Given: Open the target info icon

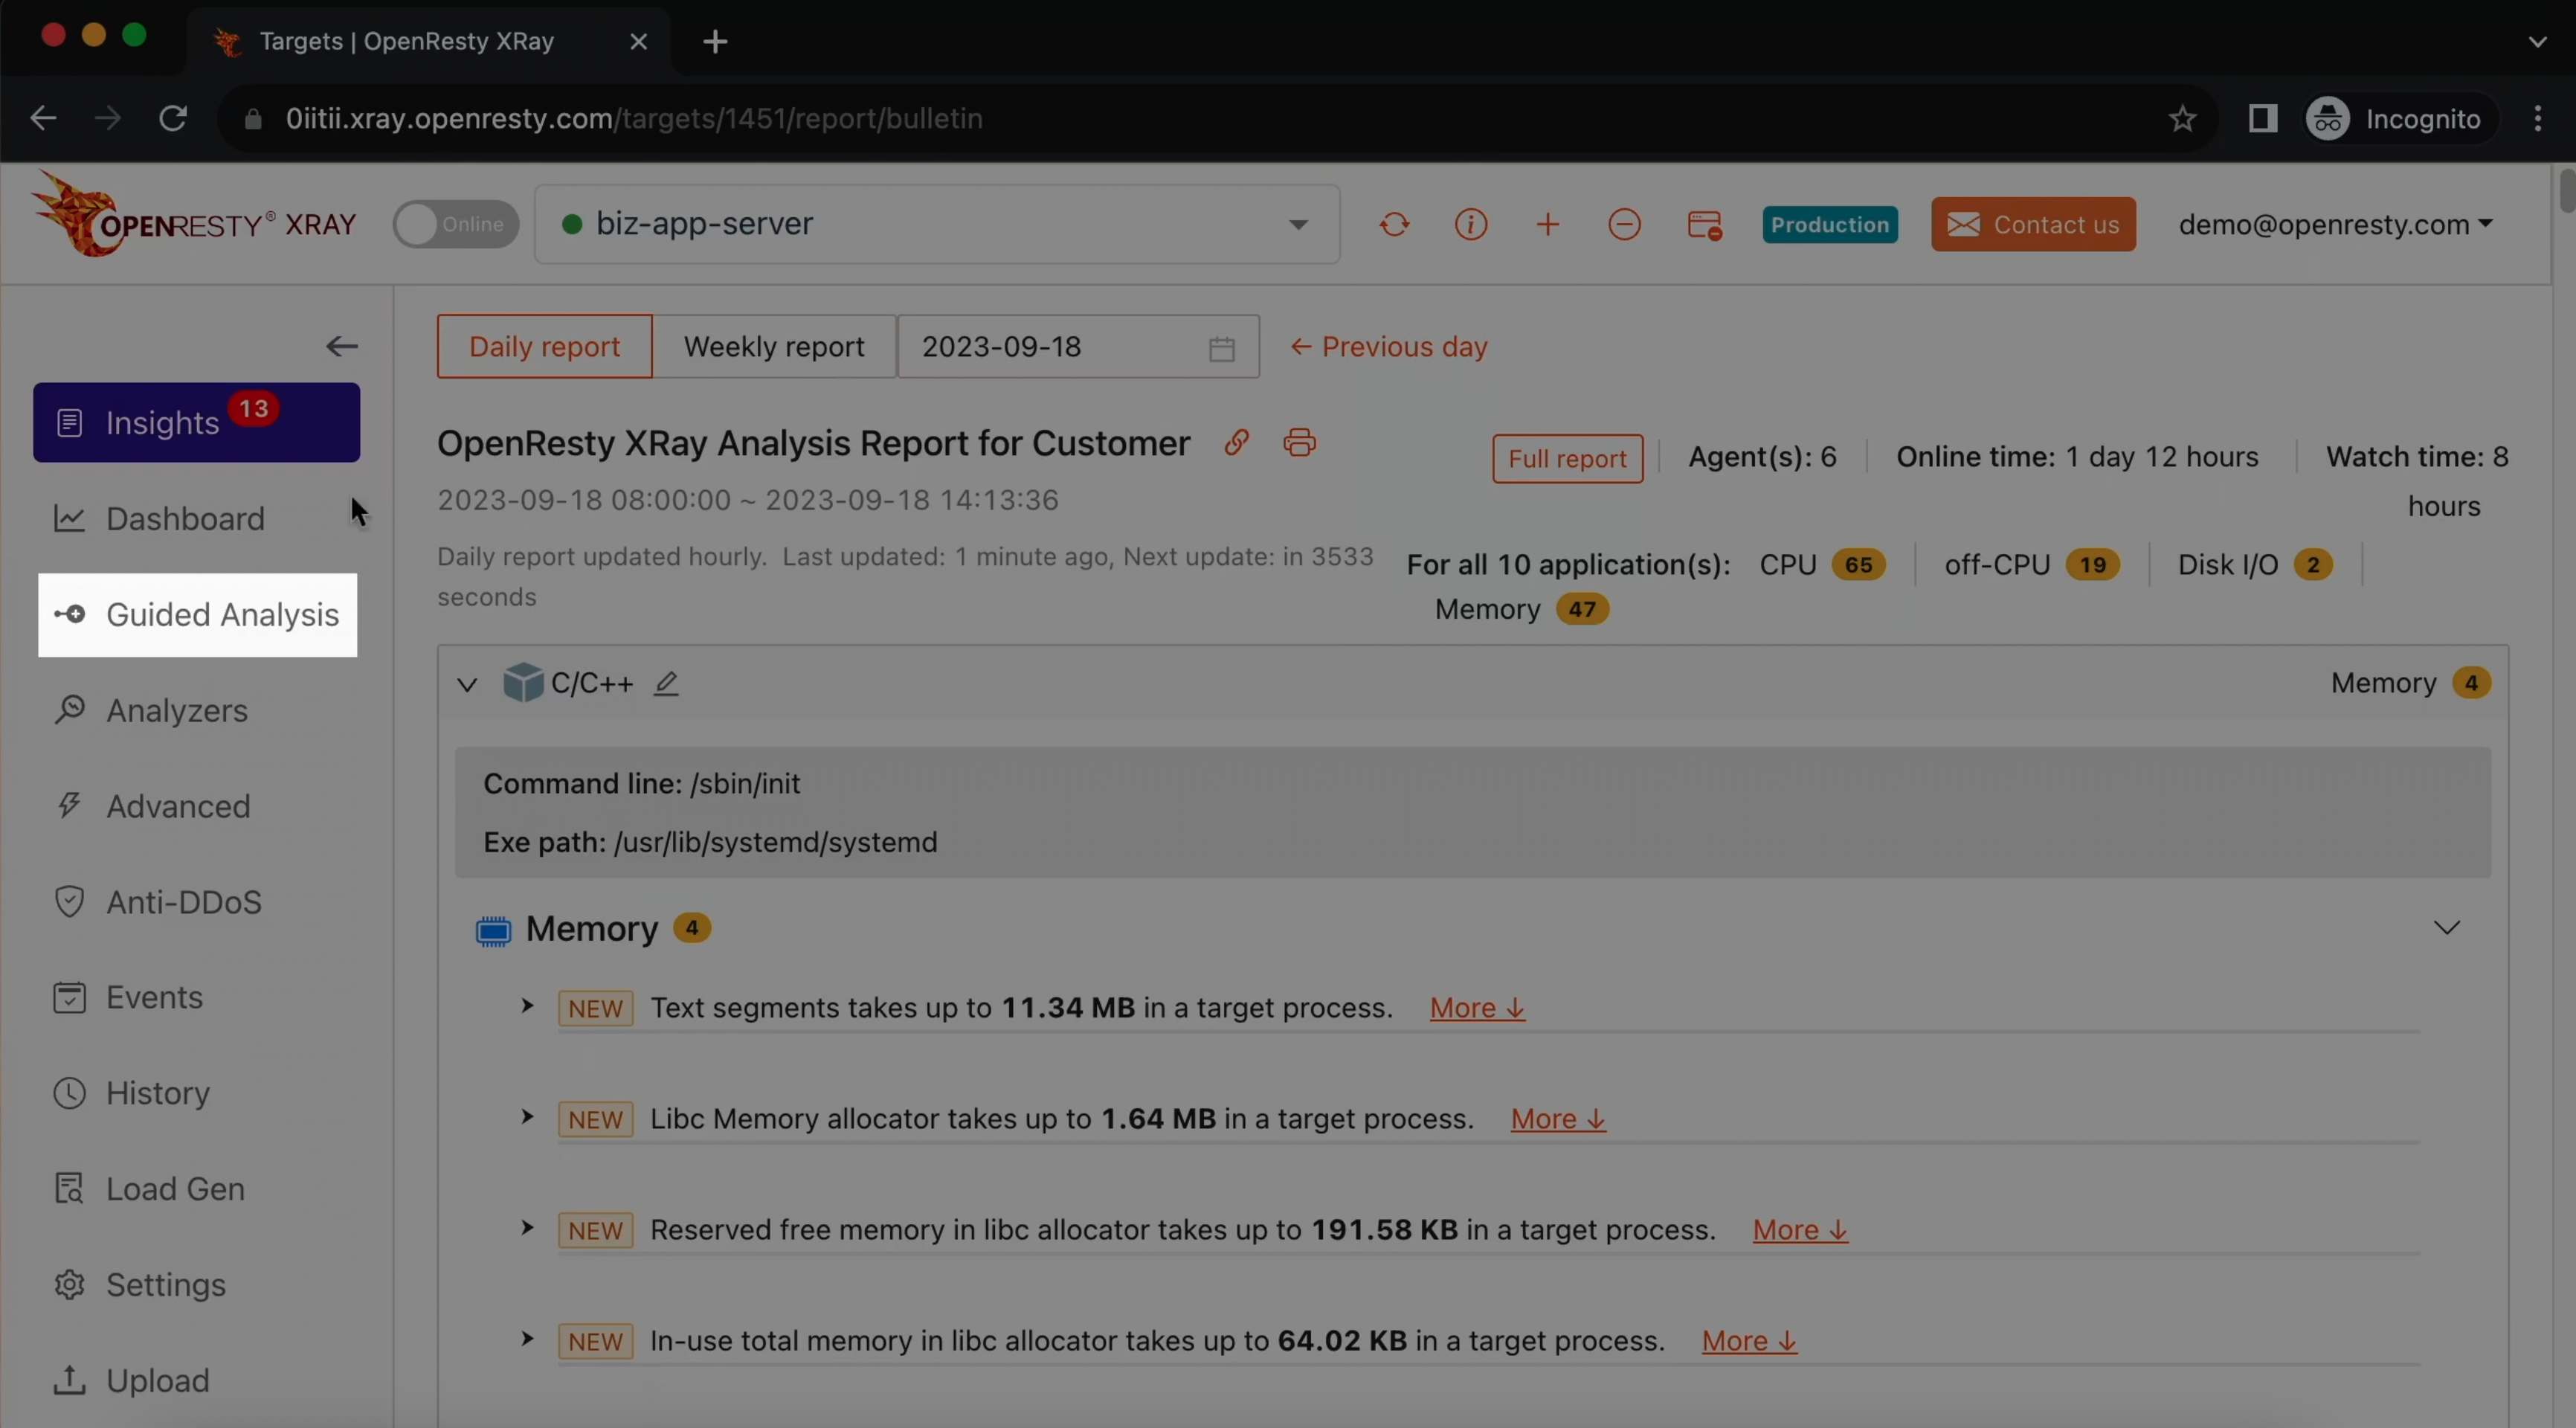Looking at the screenshot, I should [1471, 224].
